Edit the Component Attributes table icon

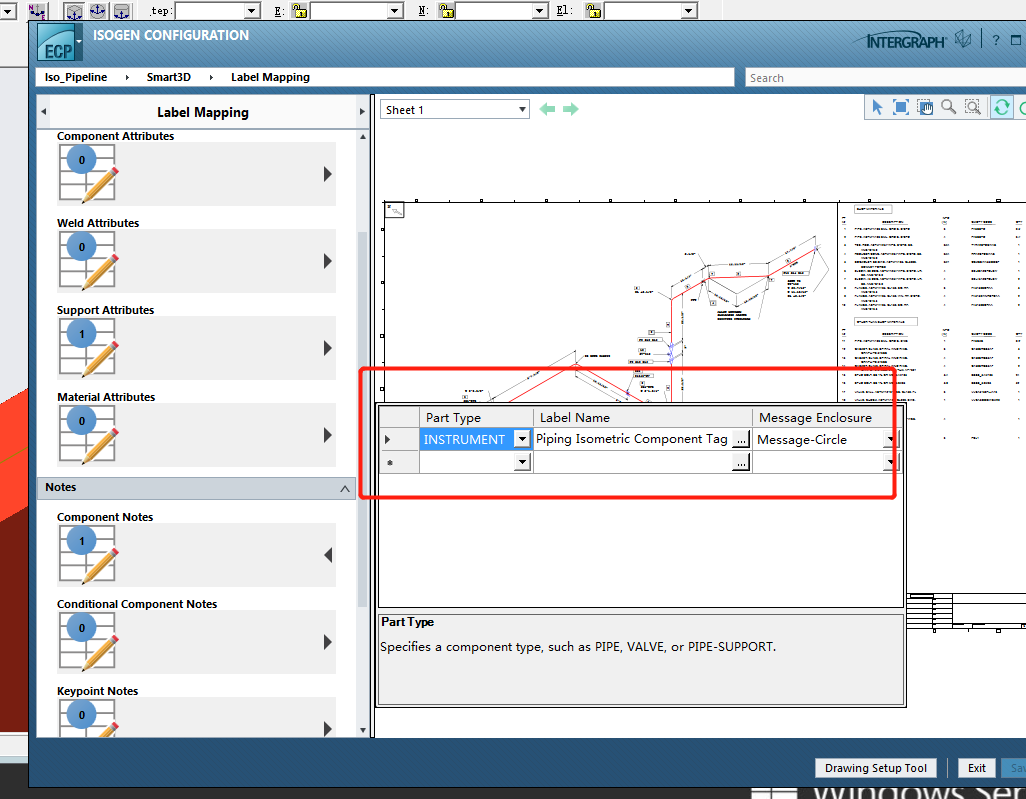coord(88,173)
